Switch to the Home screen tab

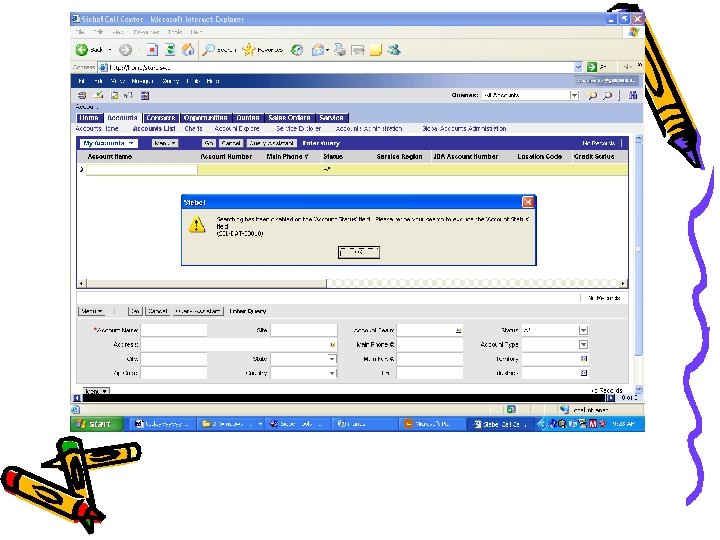click(x=89, y=118)
